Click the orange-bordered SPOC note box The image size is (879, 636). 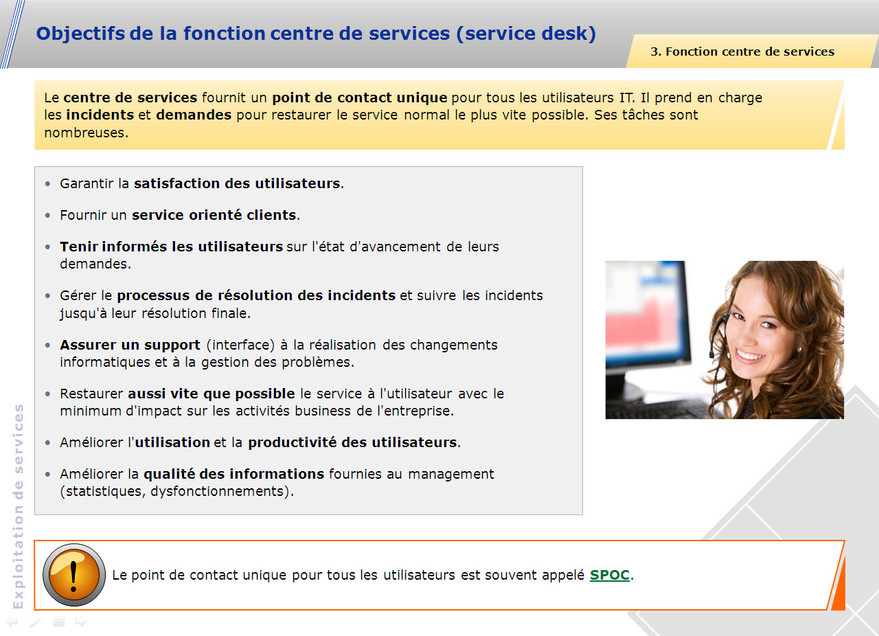[x=440, y=590]
